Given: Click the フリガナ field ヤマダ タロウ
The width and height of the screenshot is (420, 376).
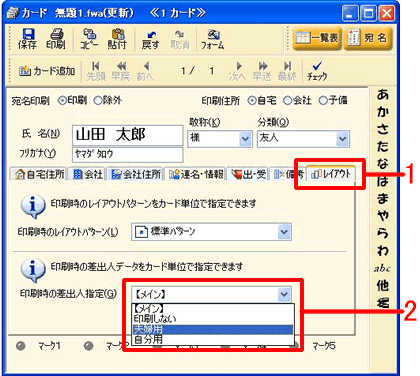Looking at the screenshot, I should tap(128, 154).
